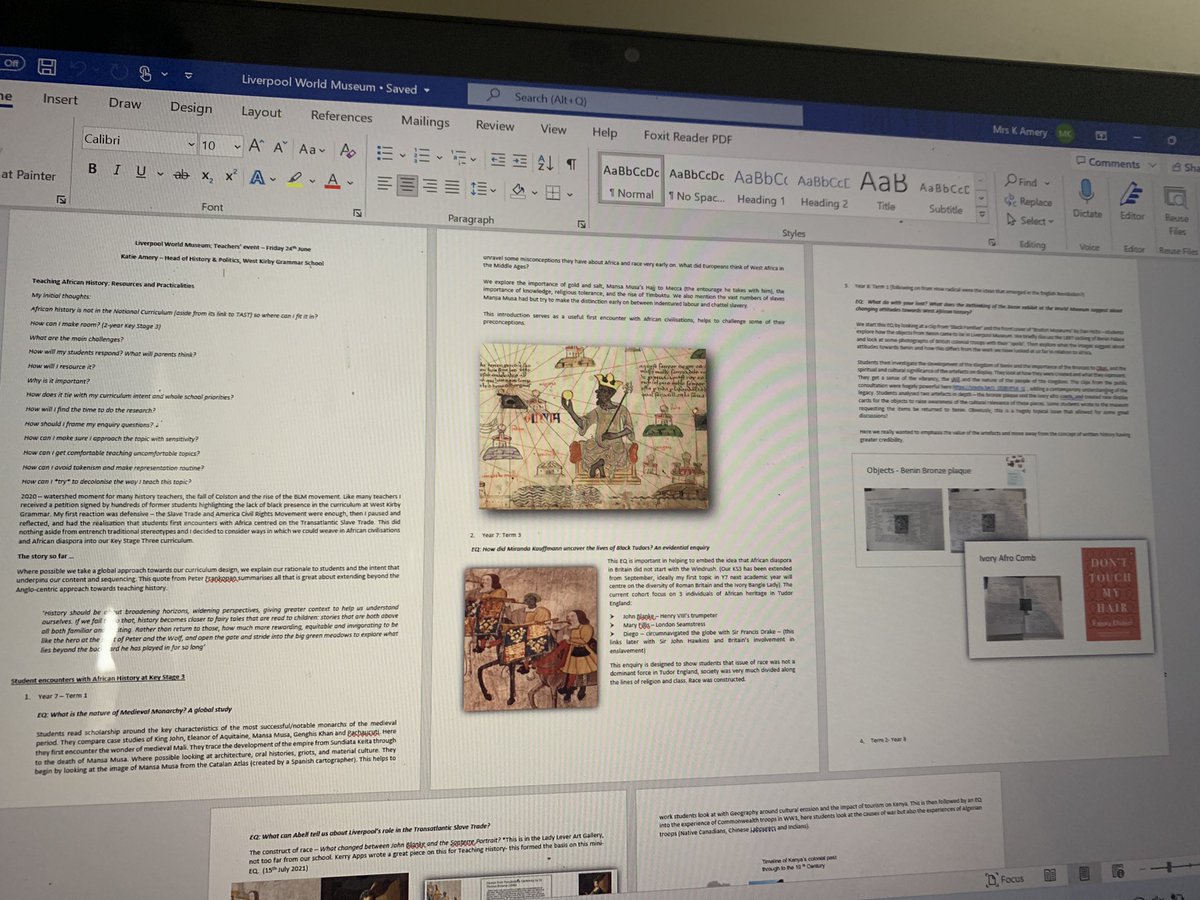1200x900 pixels.
Task: Click the Numbering list icon
Action: 422,155
